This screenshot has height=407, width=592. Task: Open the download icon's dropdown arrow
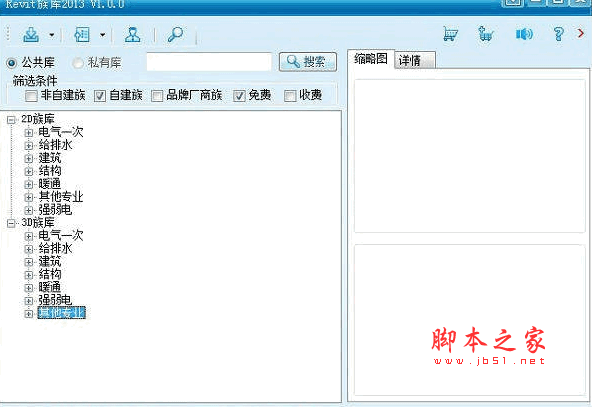[52, 35]
